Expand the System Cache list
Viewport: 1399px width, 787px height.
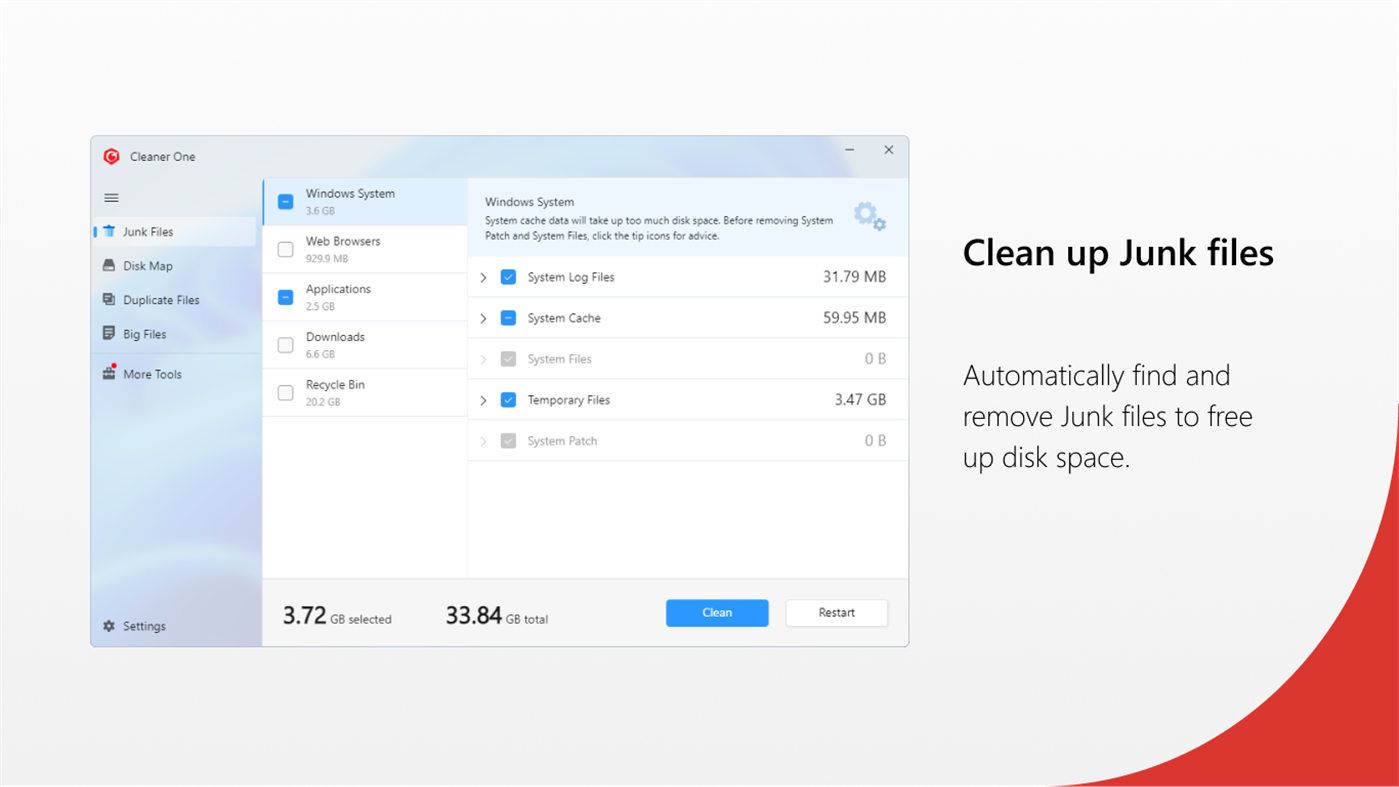coord(483,318)
